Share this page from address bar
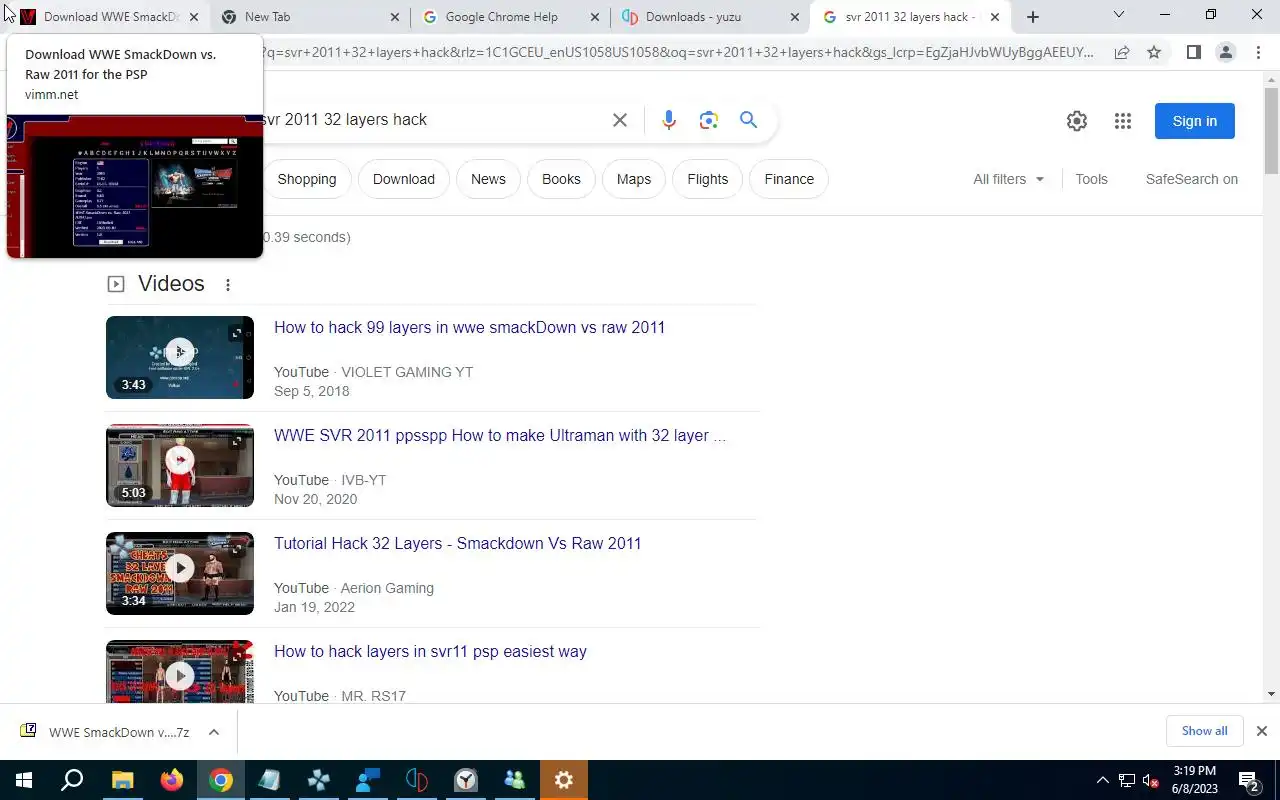Image resolution: width=1280 pixels, height=800 pixels. pos(1122,52)
